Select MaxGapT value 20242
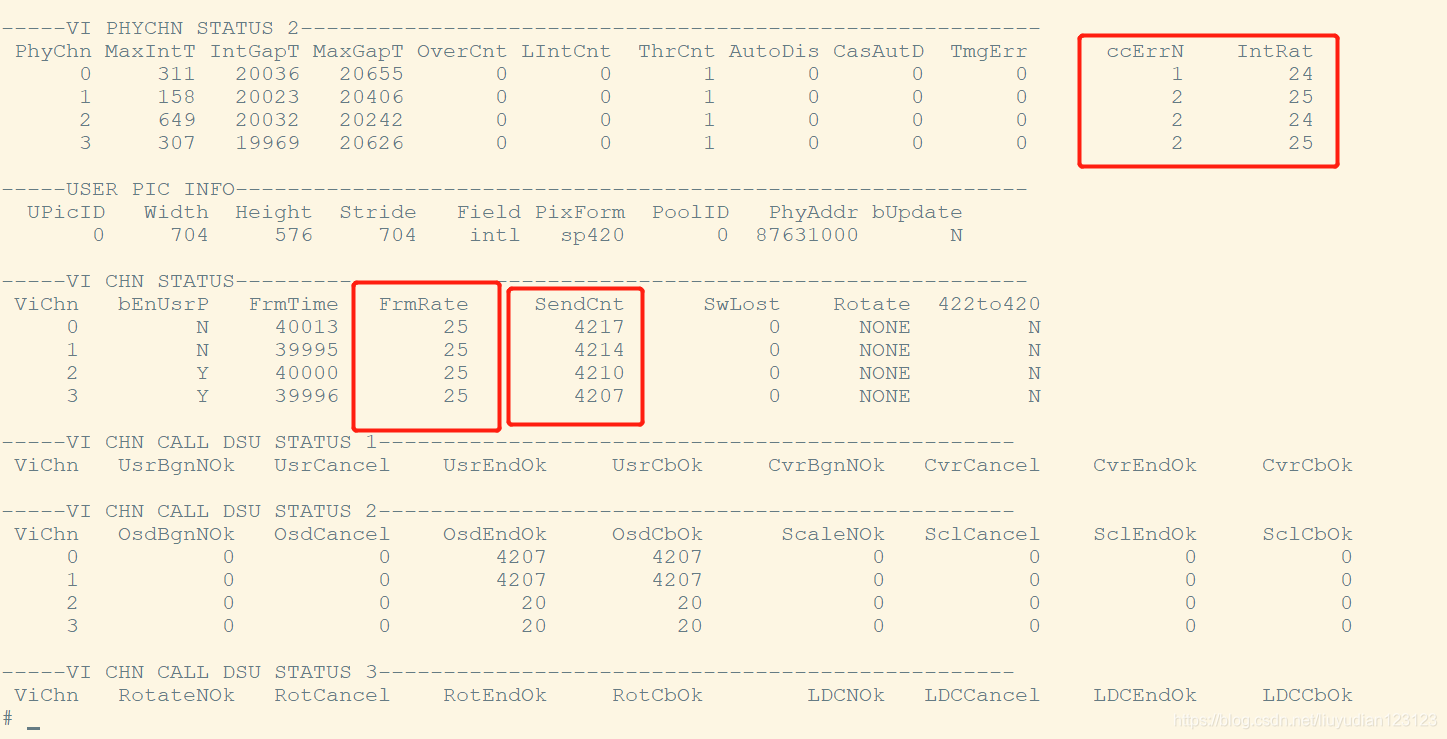Image resolution: width=1447 pixels, height=739 pixels. coord(371,120)
